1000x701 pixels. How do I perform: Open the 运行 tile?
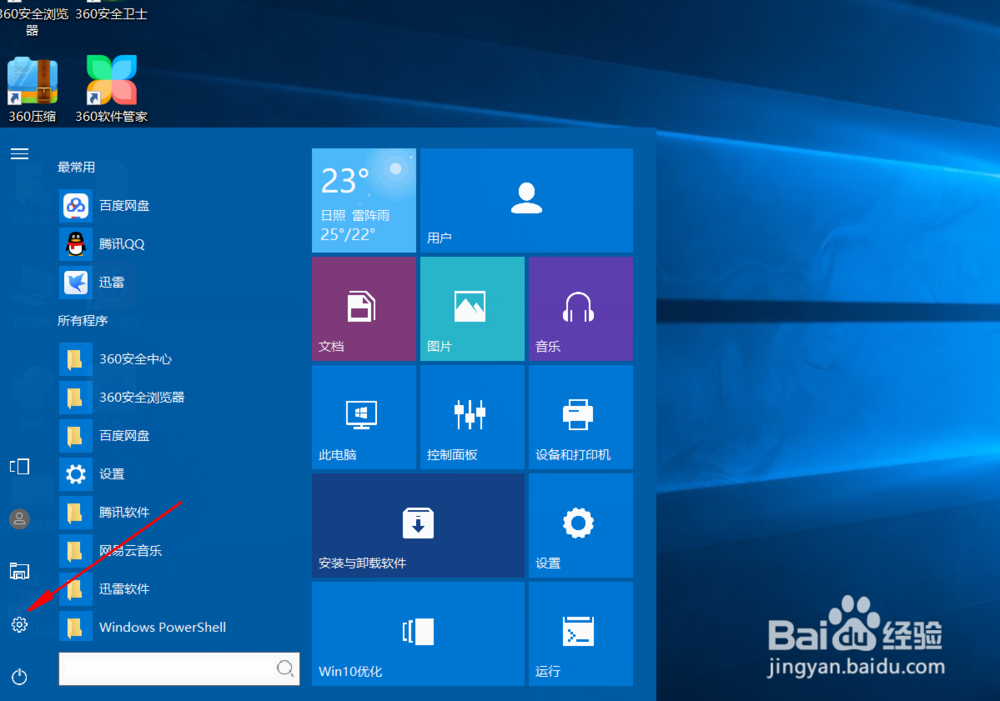[580, 634]
